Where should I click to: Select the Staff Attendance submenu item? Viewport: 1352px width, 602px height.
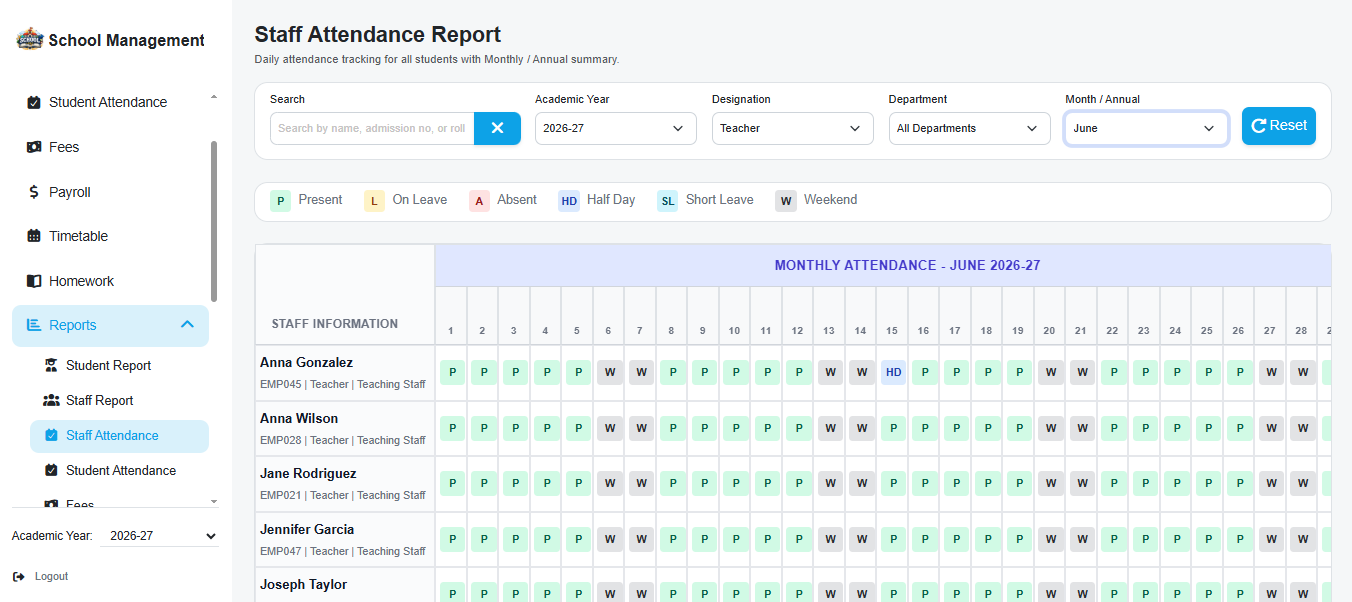point(119,435)
